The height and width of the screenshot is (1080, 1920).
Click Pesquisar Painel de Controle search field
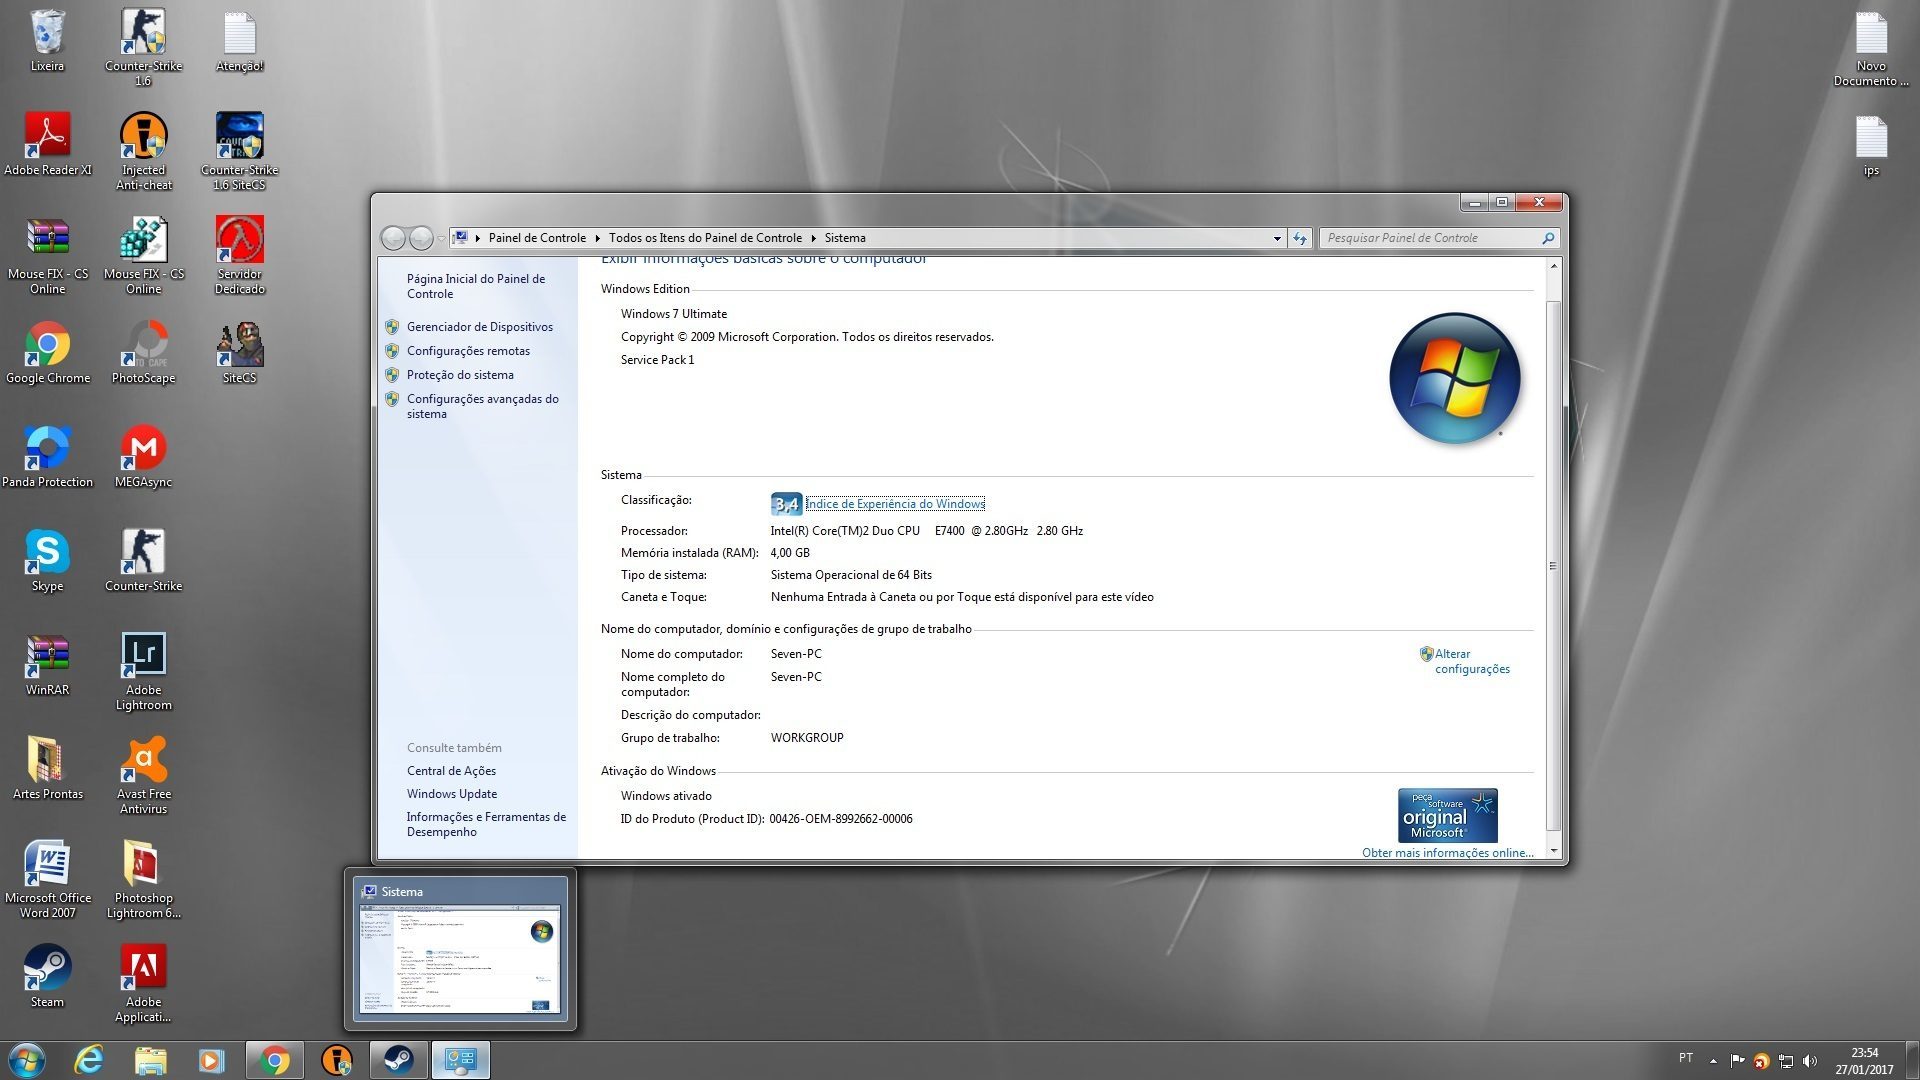[1430, 238]
